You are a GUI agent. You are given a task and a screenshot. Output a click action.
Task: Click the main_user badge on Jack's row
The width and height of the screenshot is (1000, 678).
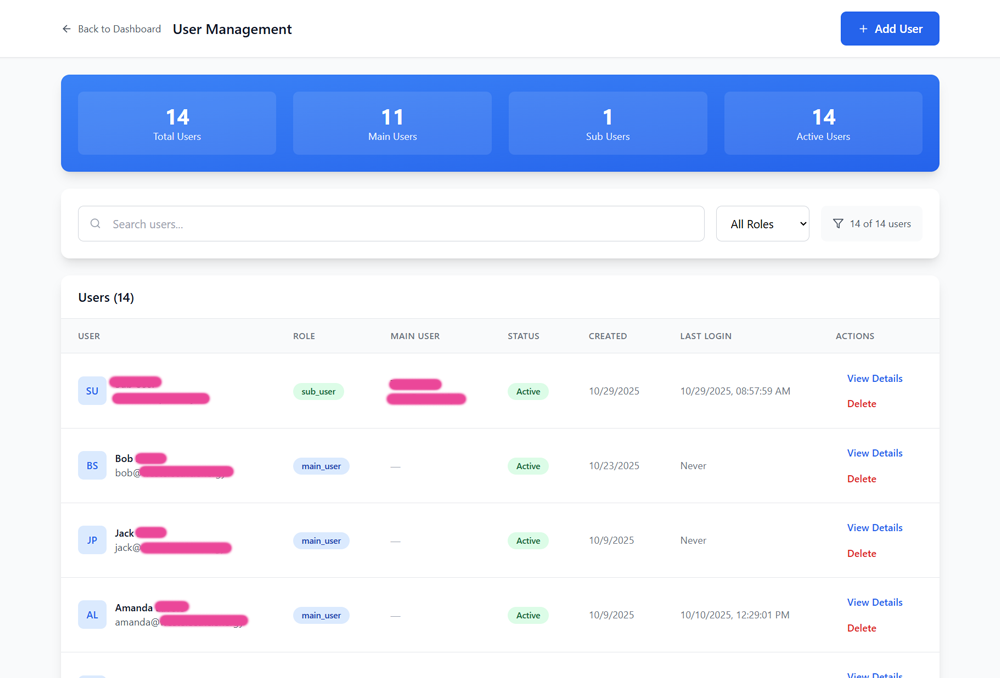point(321,540)
